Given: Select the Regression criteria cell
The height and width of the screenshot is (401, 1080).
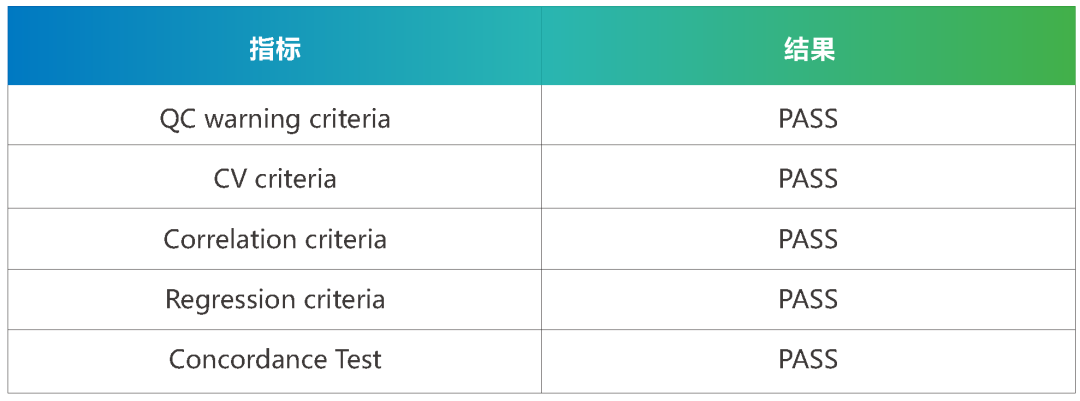Looking at the screenshot, I should [x=275, y=299].
